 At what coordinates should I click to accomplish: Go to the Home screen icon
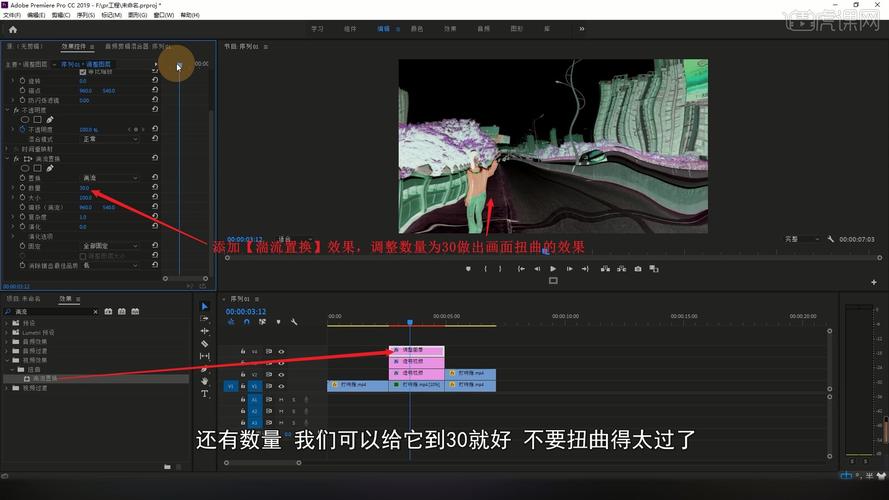click(x=12, y=29)
